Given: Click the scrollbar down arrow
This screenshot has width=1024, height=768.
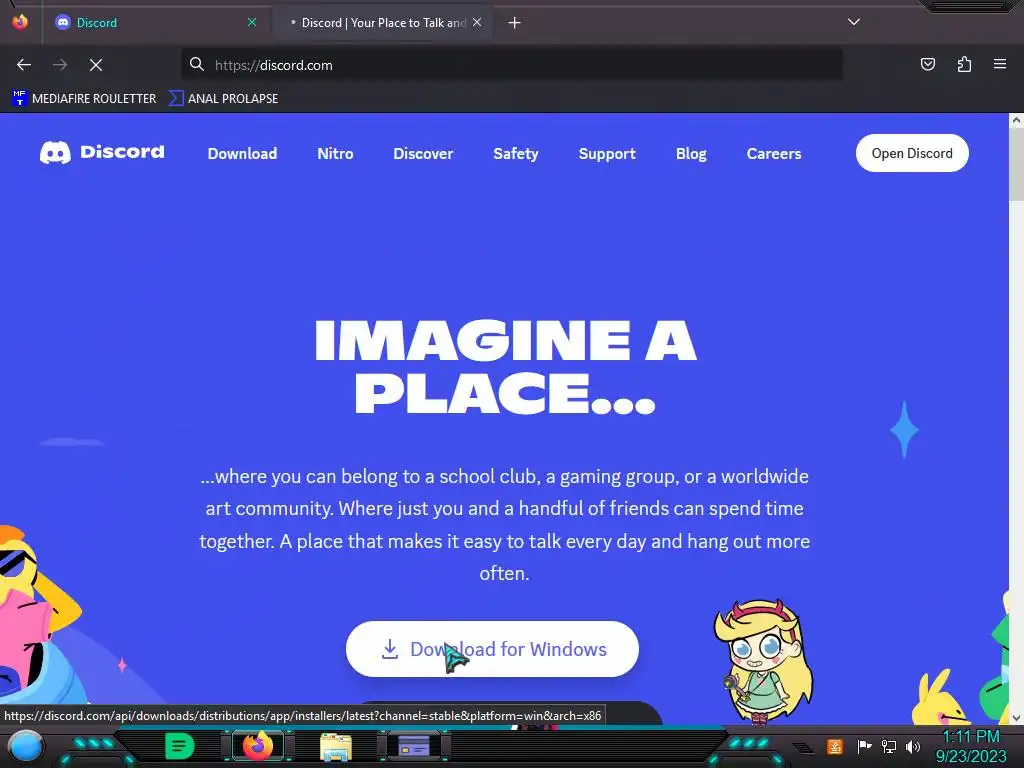Looking at the screenshot, I should [x=1016, y=718].
